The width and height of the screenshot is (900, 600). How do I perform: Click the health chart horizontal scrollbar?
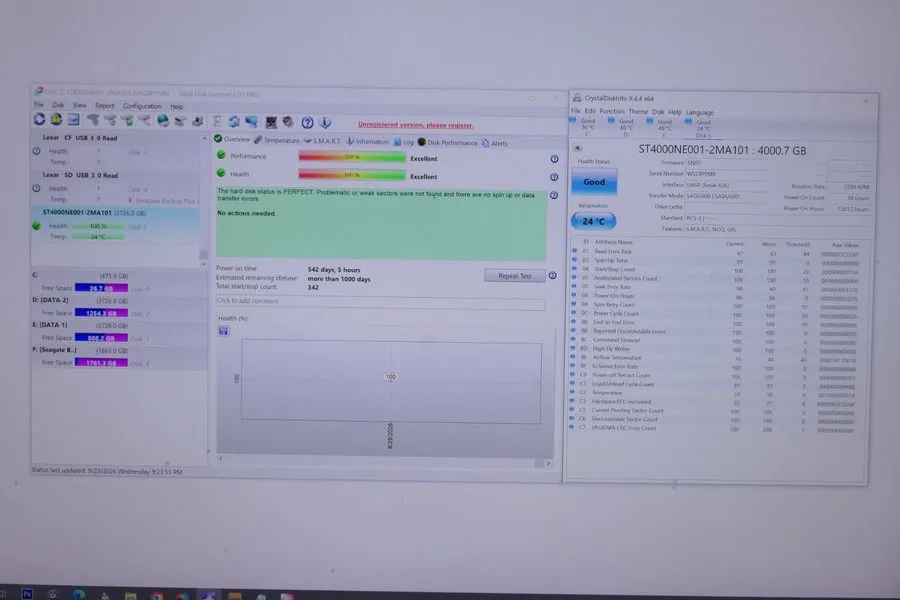384,460
